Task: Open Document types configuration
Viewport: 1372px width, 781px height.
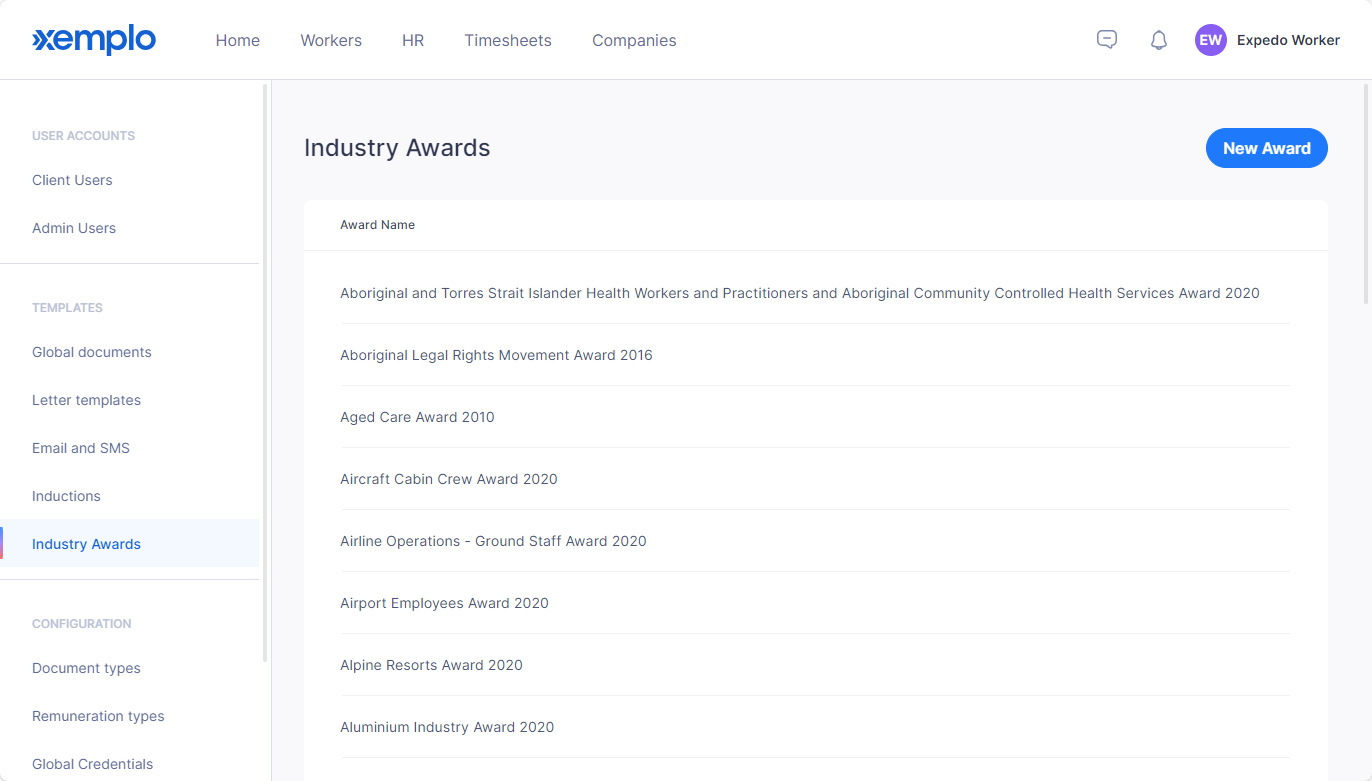Action: (x=86, y=668)
